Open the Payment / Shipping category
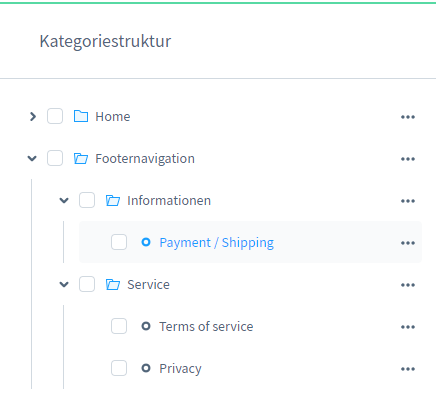 pos(216,242)
